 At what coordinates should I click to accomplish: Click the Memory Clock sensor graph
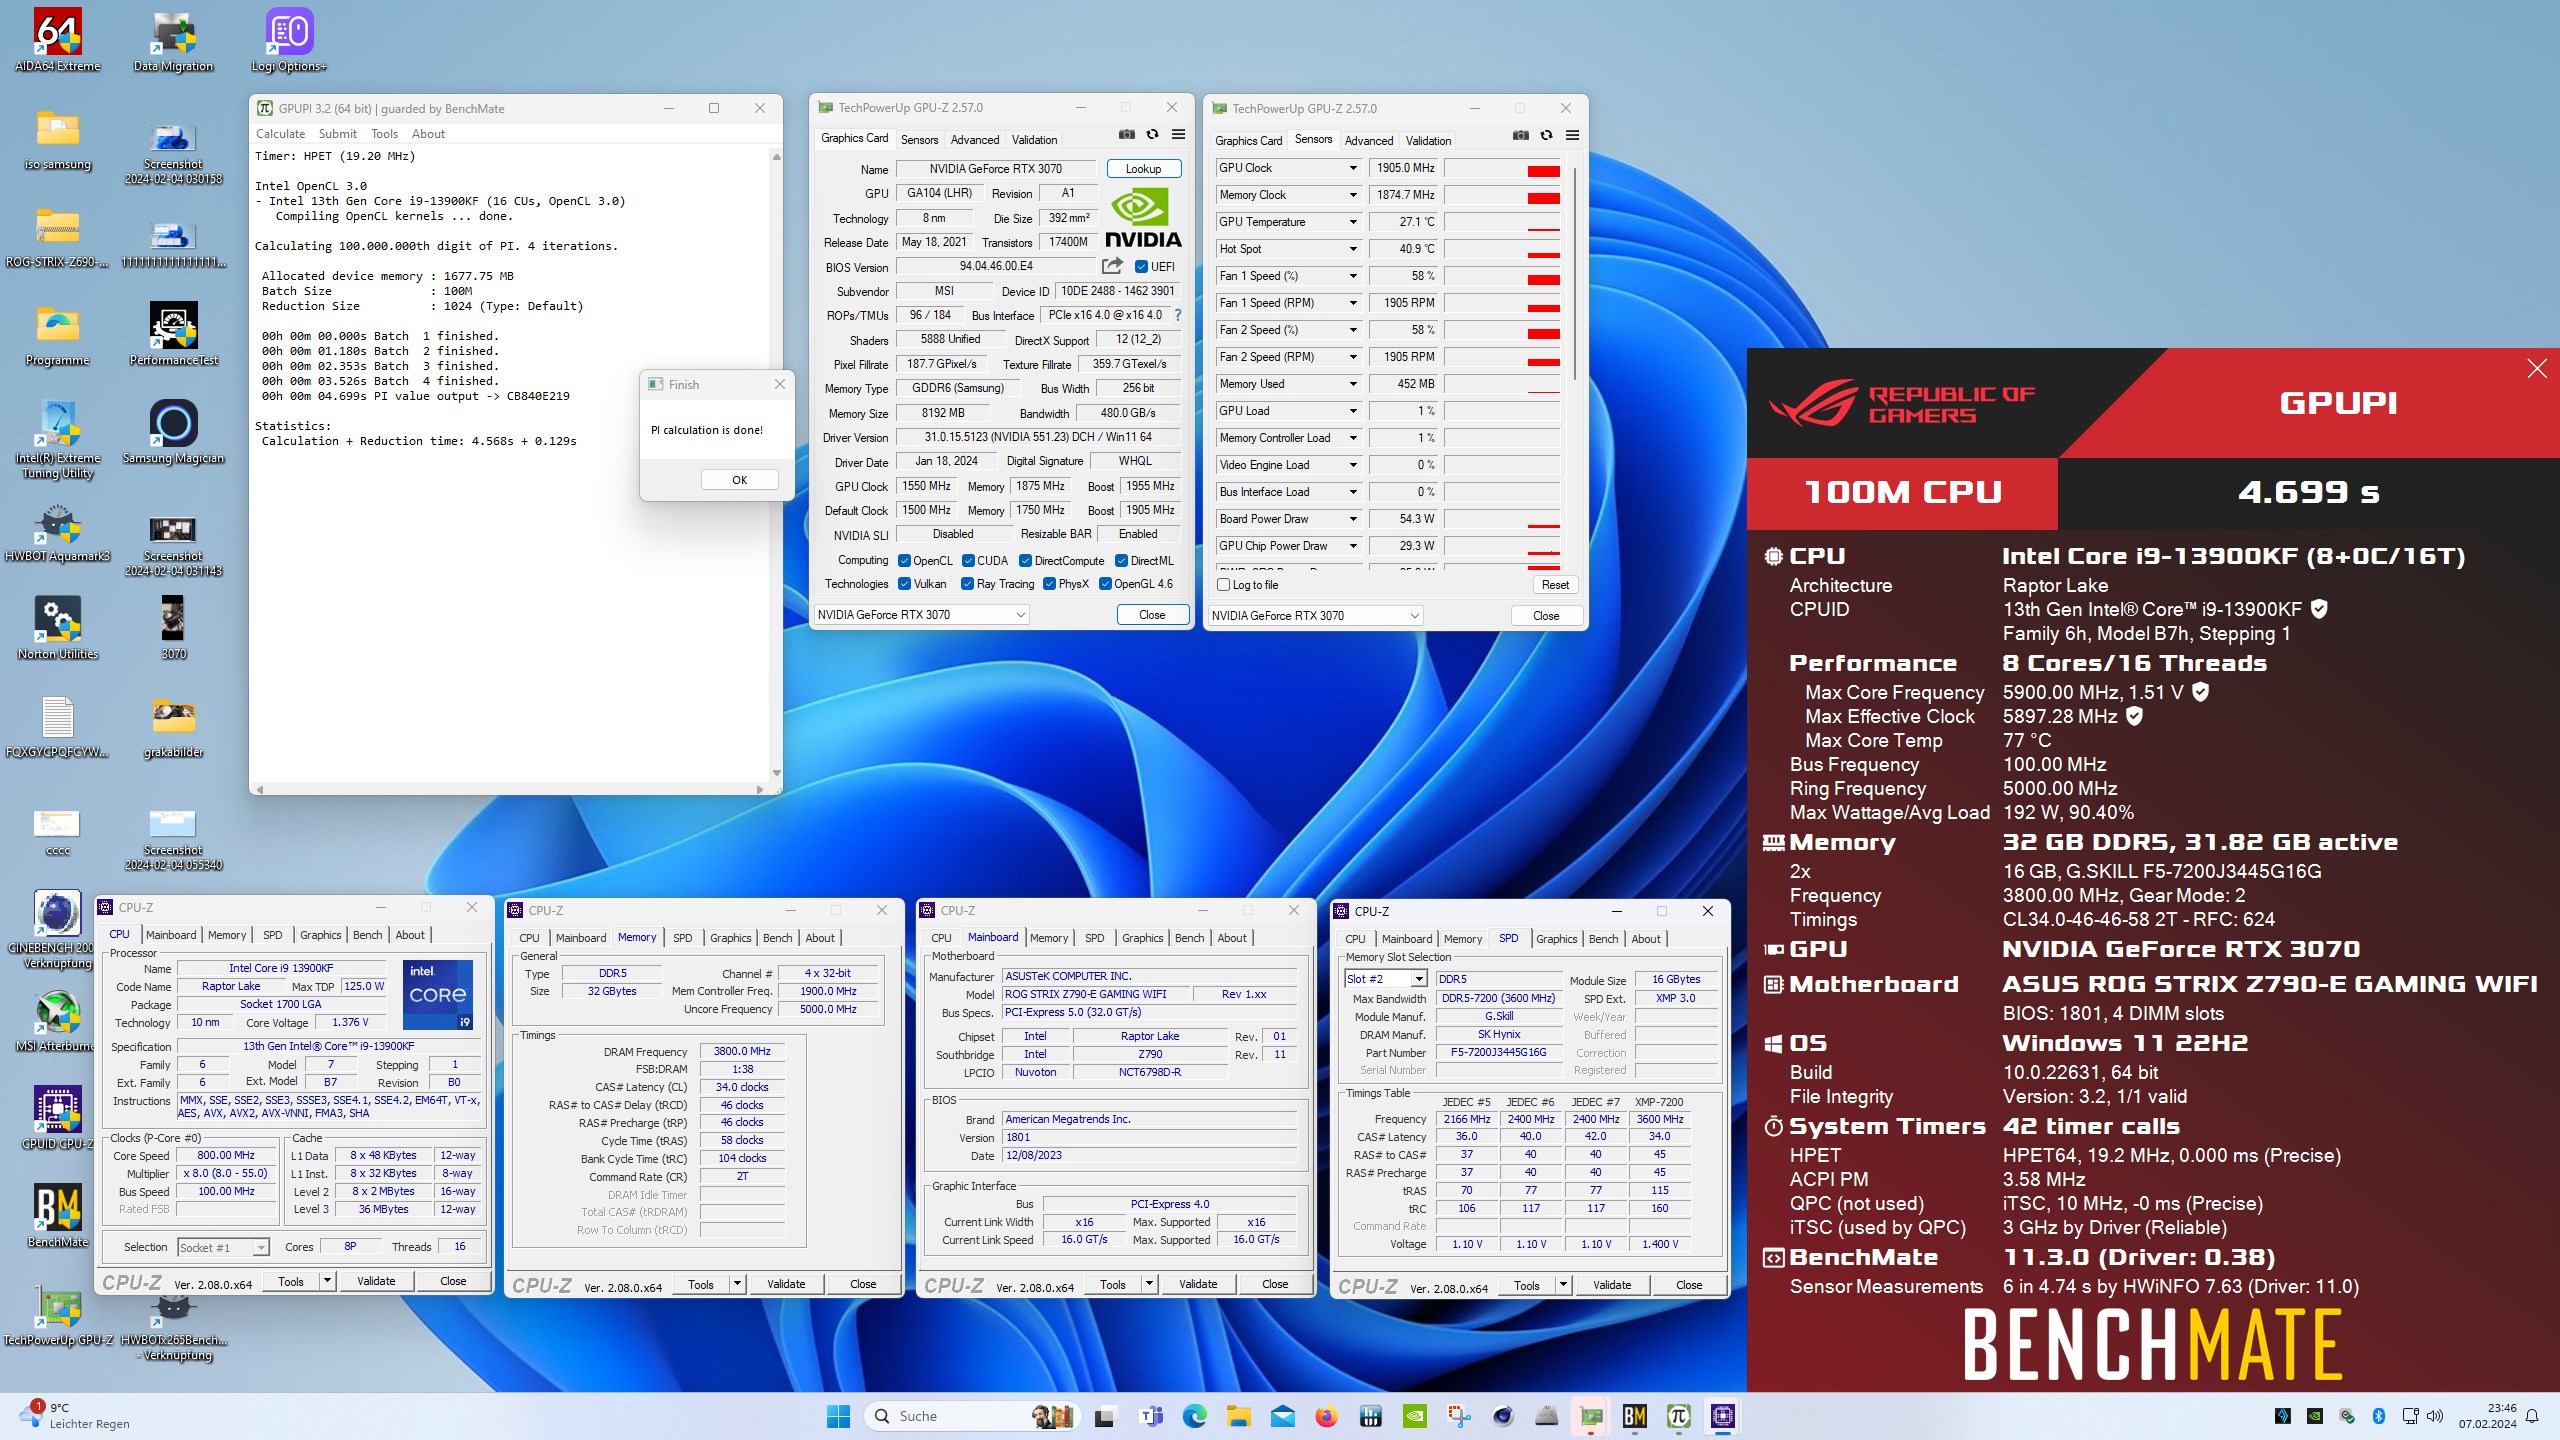pos(1502,195)
